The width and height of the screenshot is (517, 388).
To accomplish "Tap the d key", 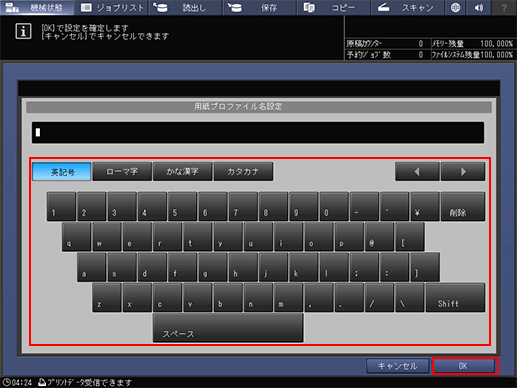I will point(152,267).
